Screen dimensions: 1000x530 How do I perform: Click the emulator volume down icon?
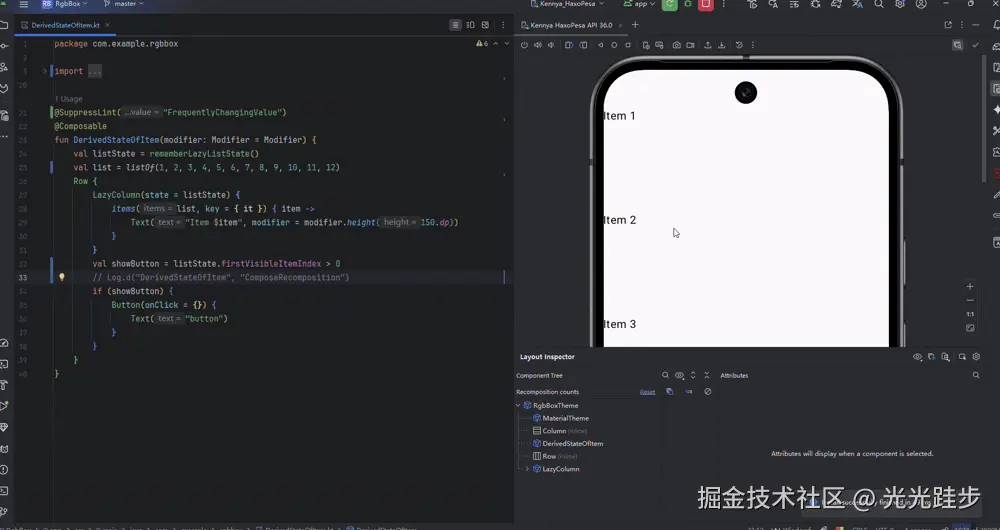tap(551, 45)
